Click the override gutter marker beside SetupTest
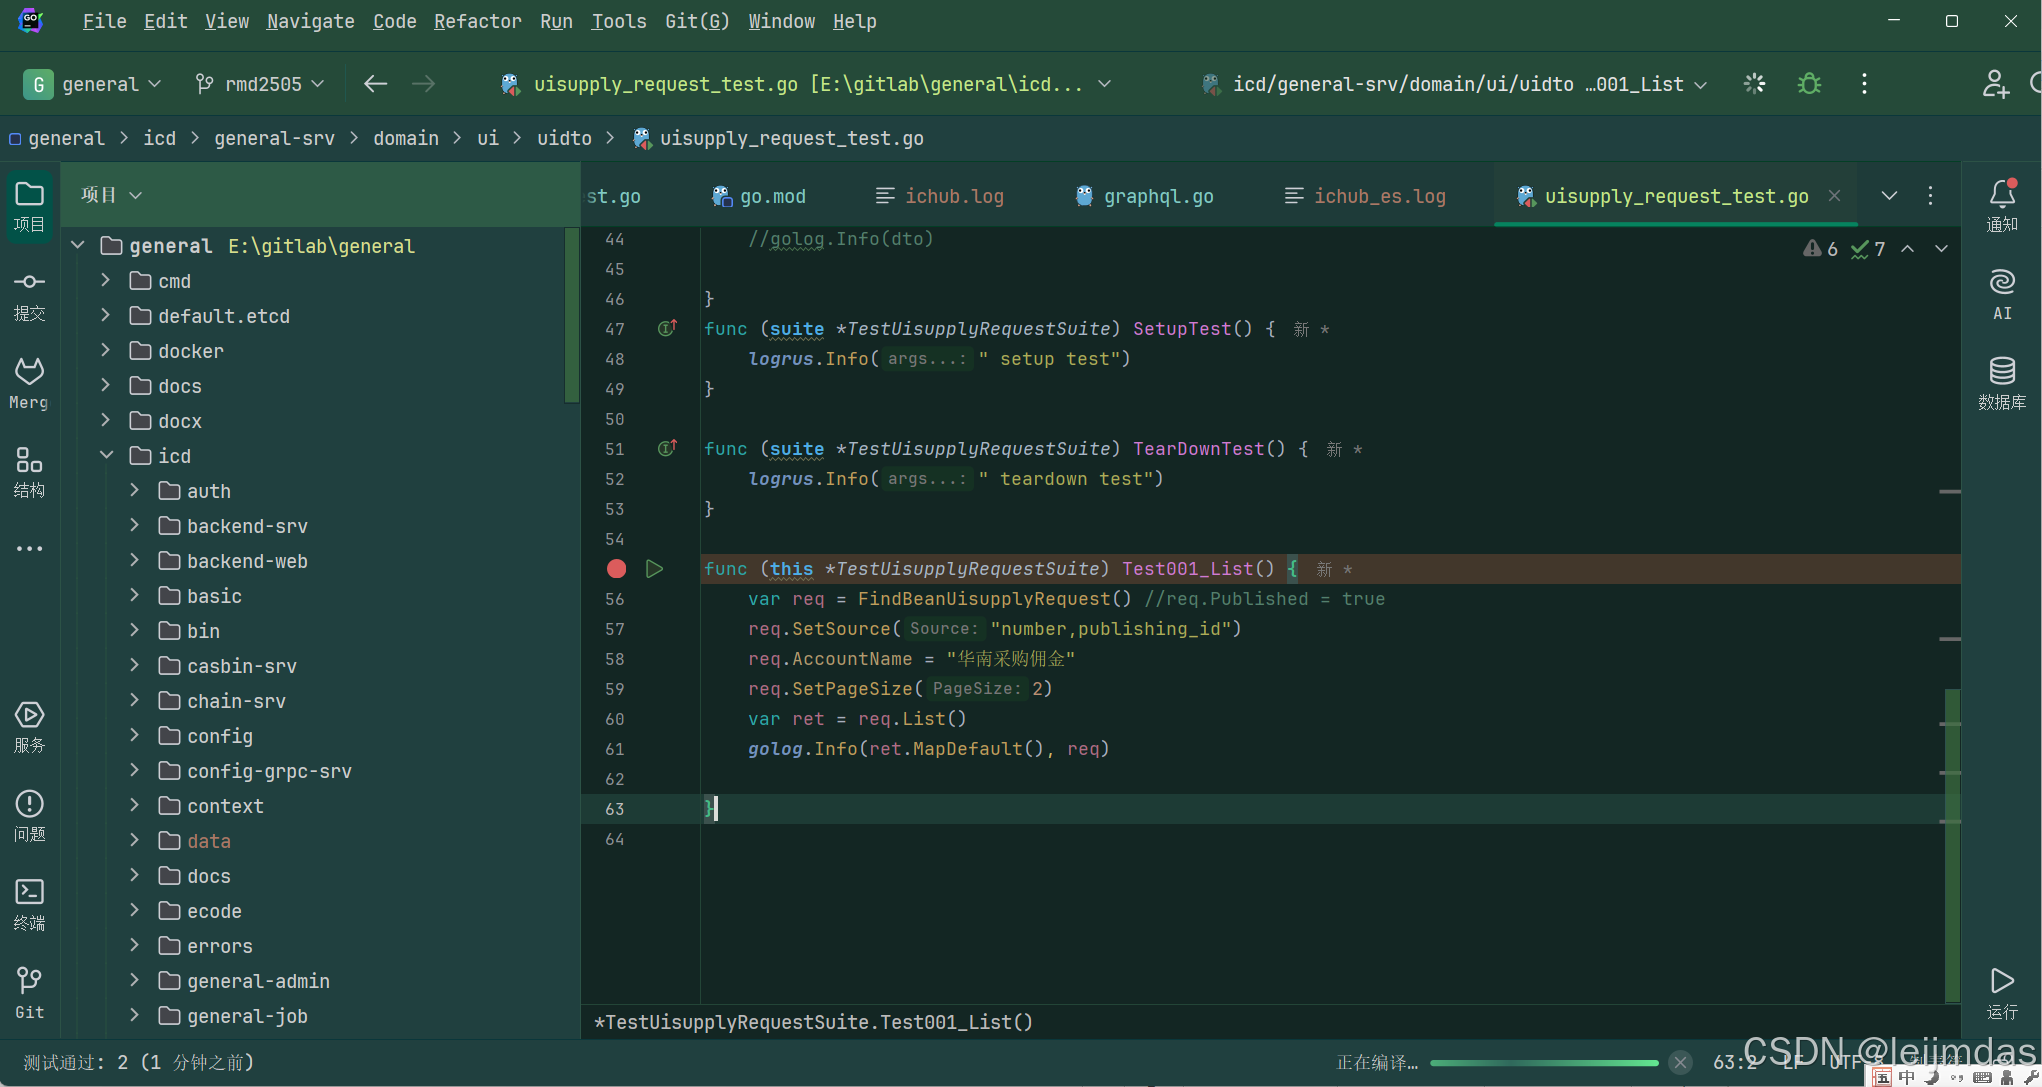 [x=667, y=328]
